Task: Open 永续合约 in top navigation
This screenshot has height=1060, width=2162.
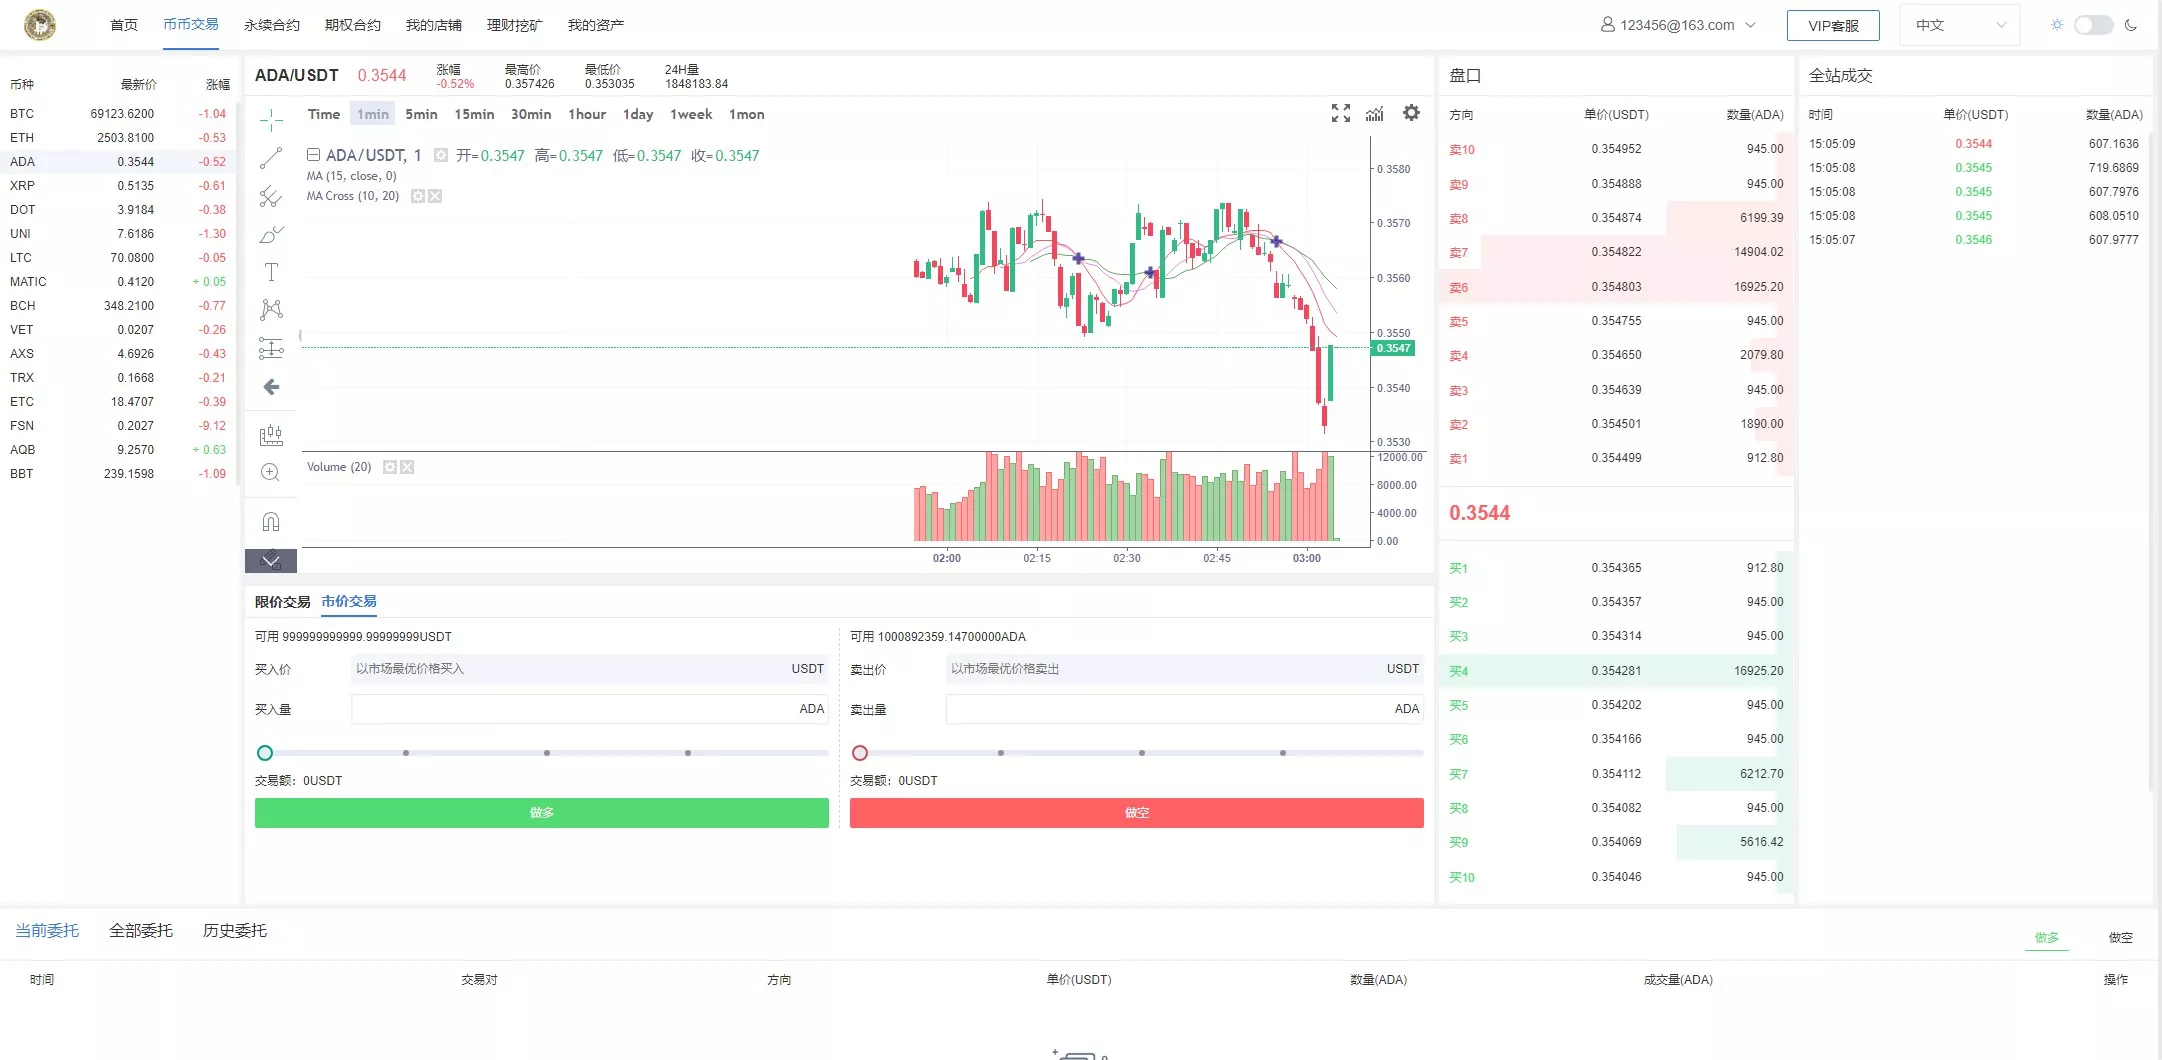Action: pos(271,25)
